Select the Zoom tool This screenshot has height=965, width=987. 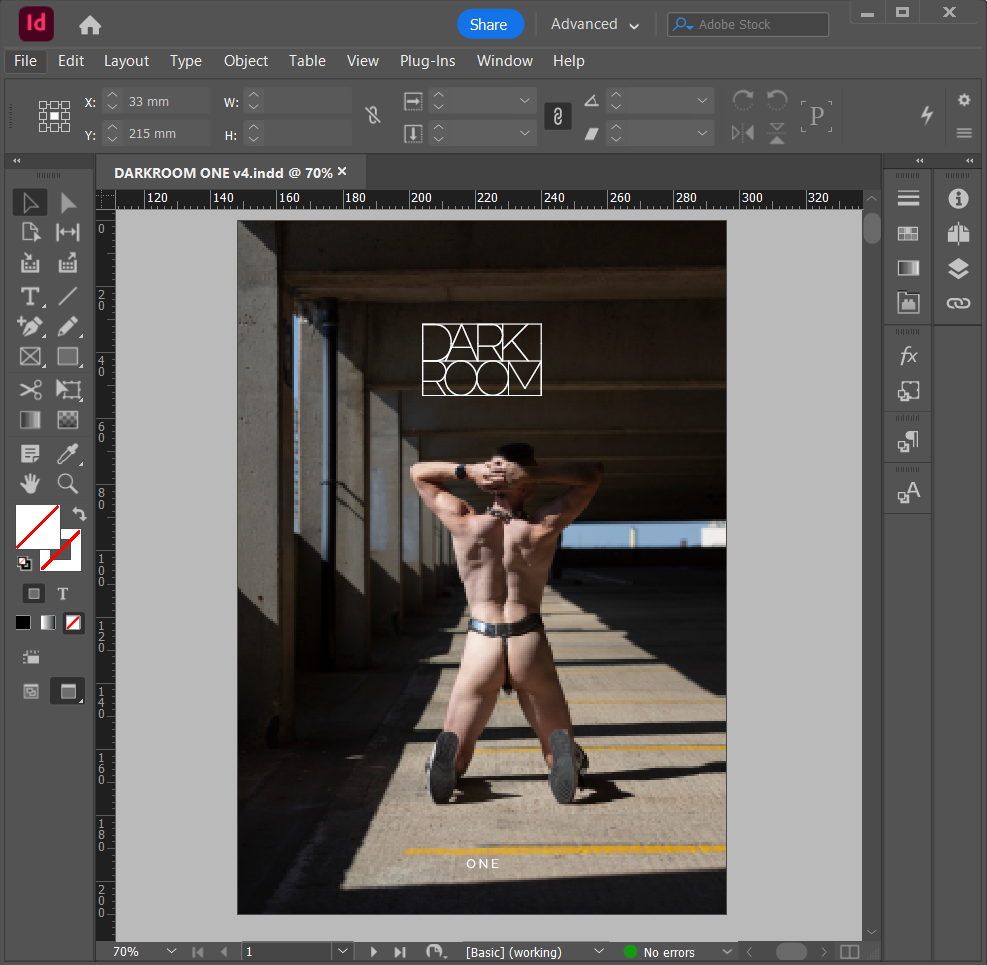point(68,483)
